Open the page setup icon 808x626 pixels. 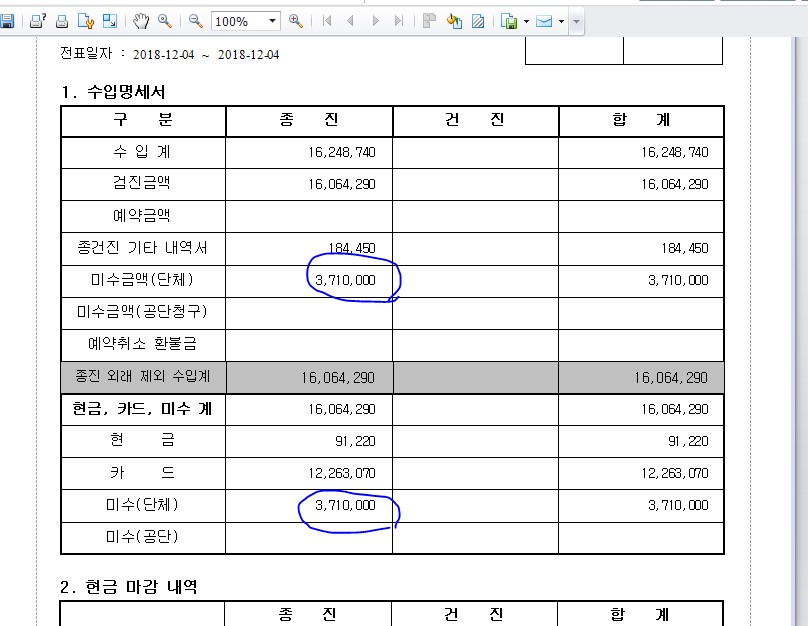click(86, 21)
